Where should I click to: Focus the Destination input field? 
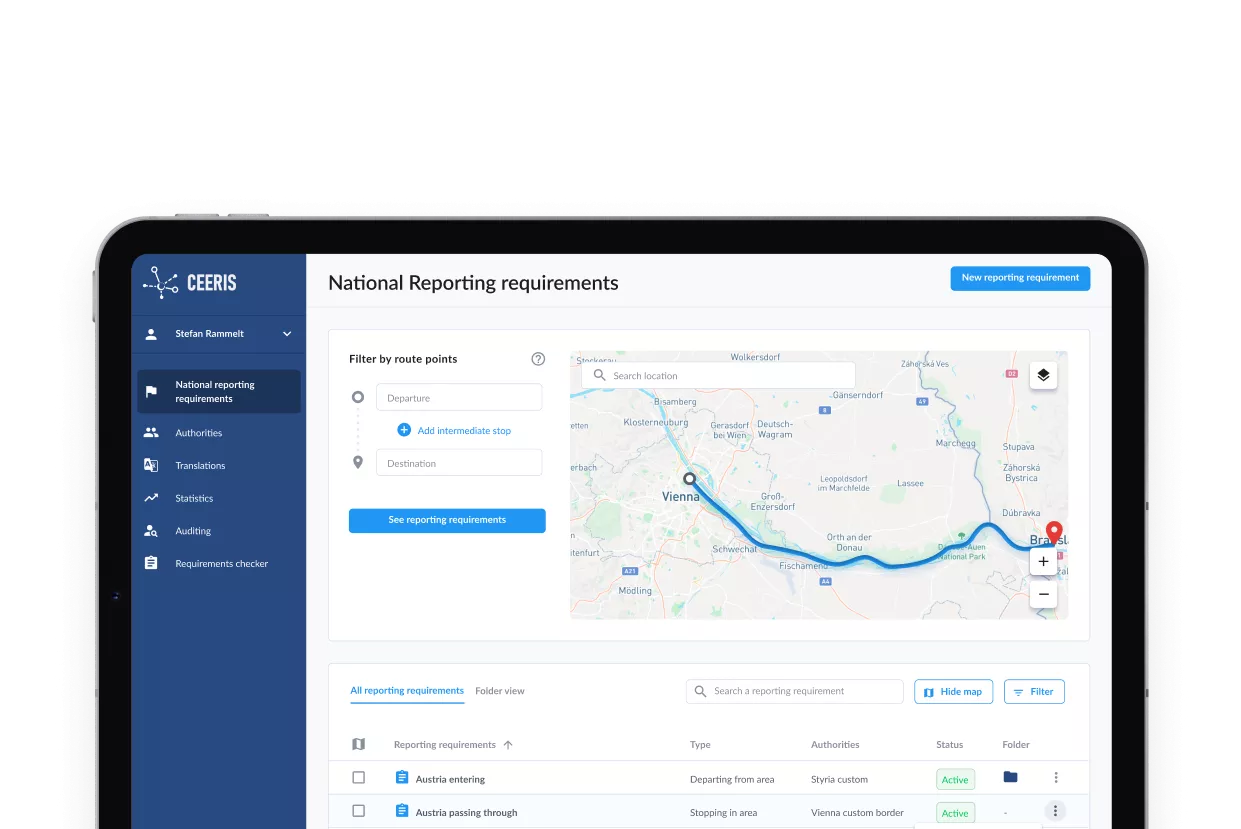(x=459, y=463)
